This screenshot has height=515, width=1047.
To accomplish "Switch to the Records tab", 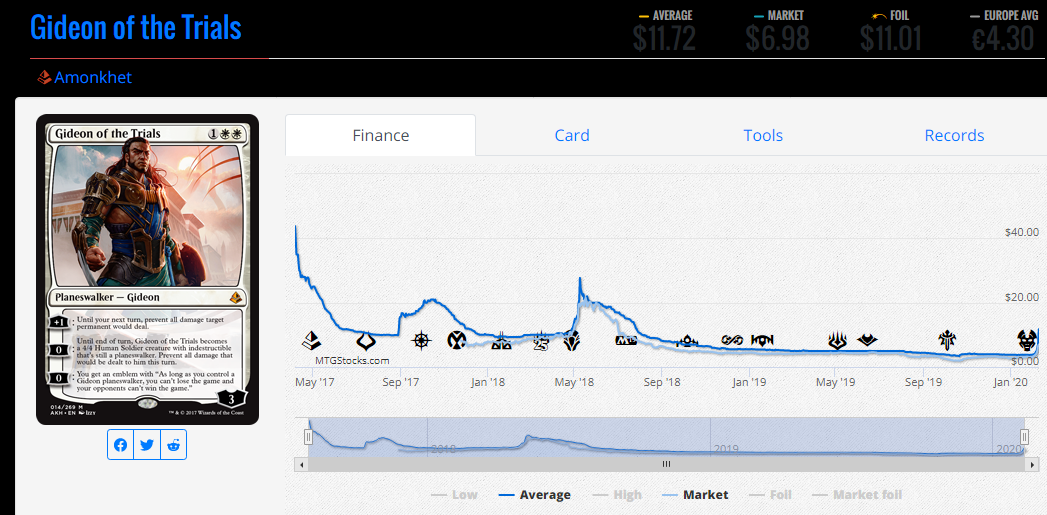I will point(954,136).
